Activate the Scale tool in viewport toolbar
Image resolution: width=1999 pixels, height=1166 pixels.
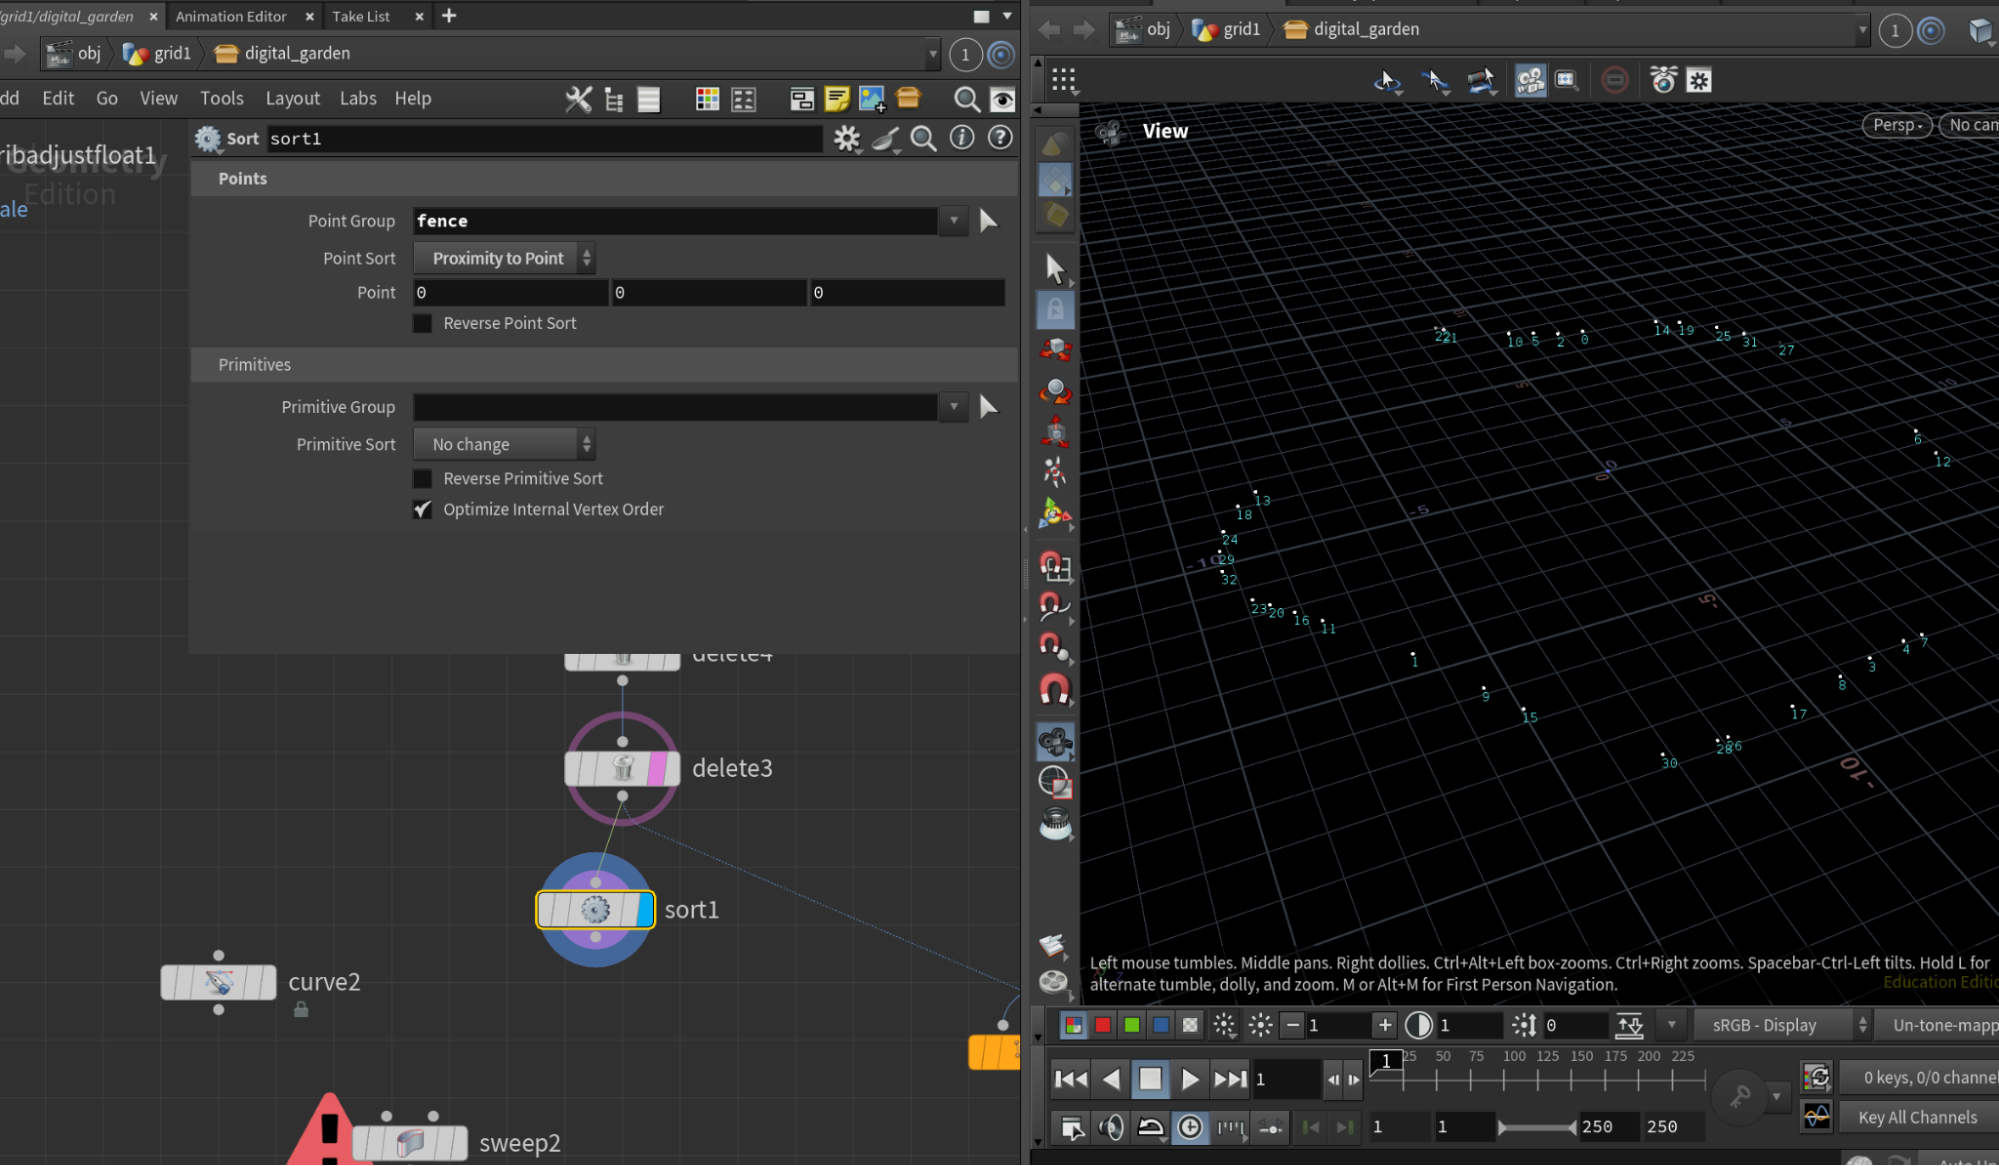point(1055,432)
